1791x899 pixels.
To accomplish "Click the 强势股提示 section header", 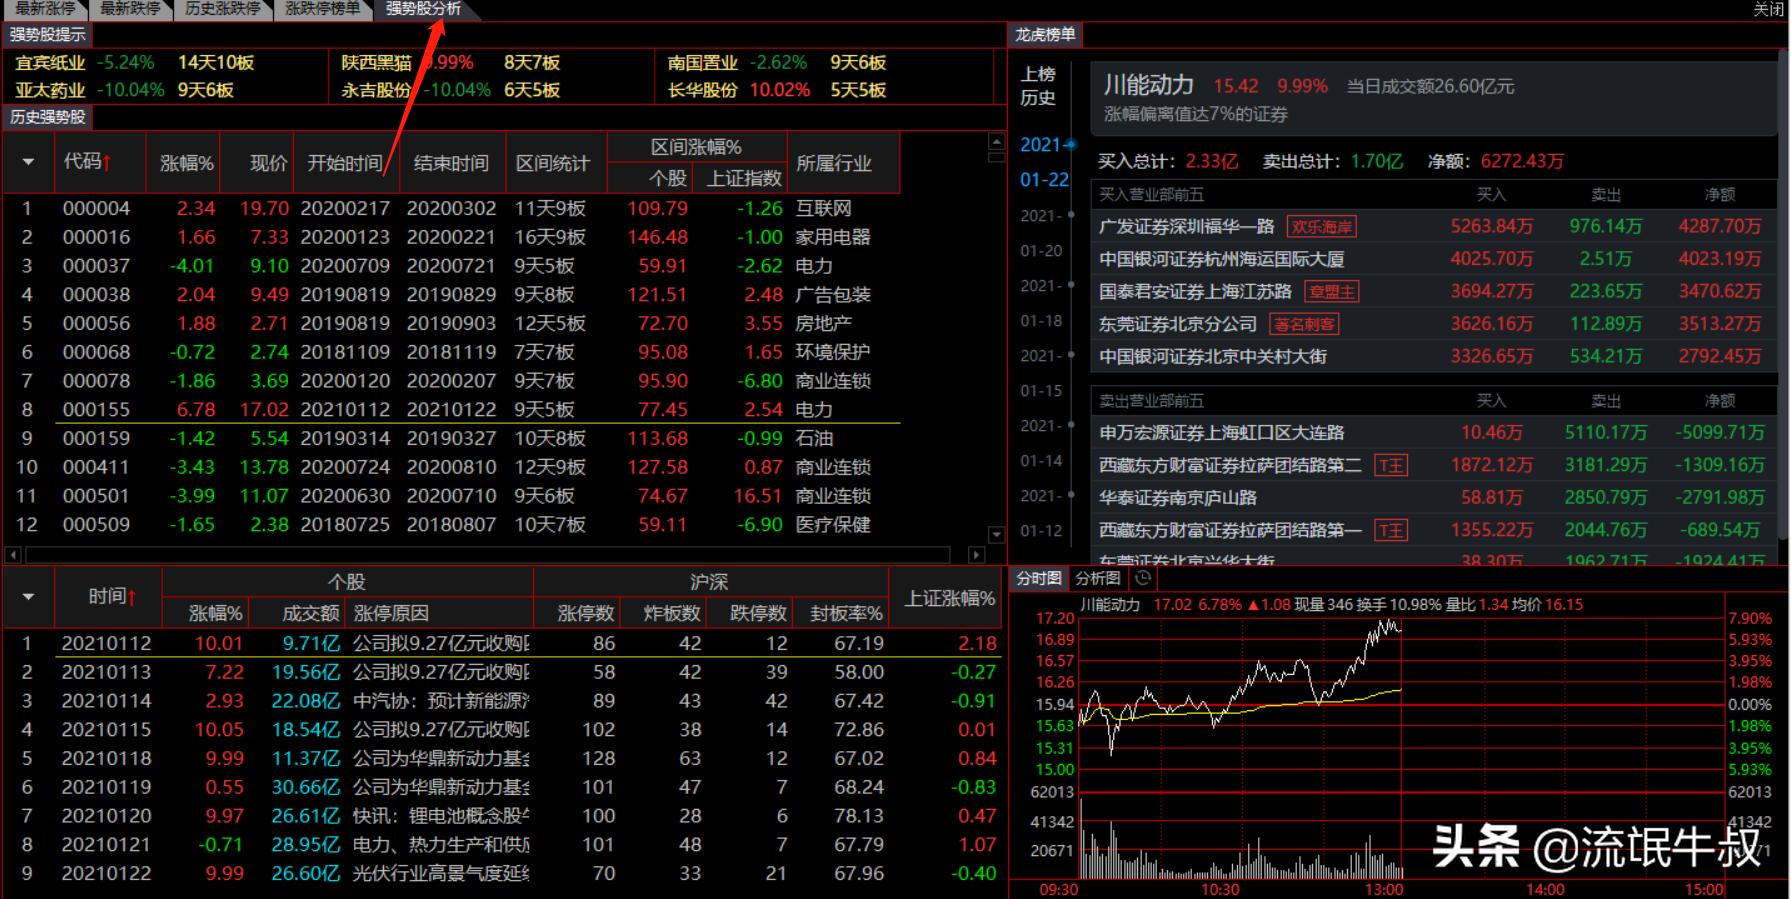I will point(48,34).
